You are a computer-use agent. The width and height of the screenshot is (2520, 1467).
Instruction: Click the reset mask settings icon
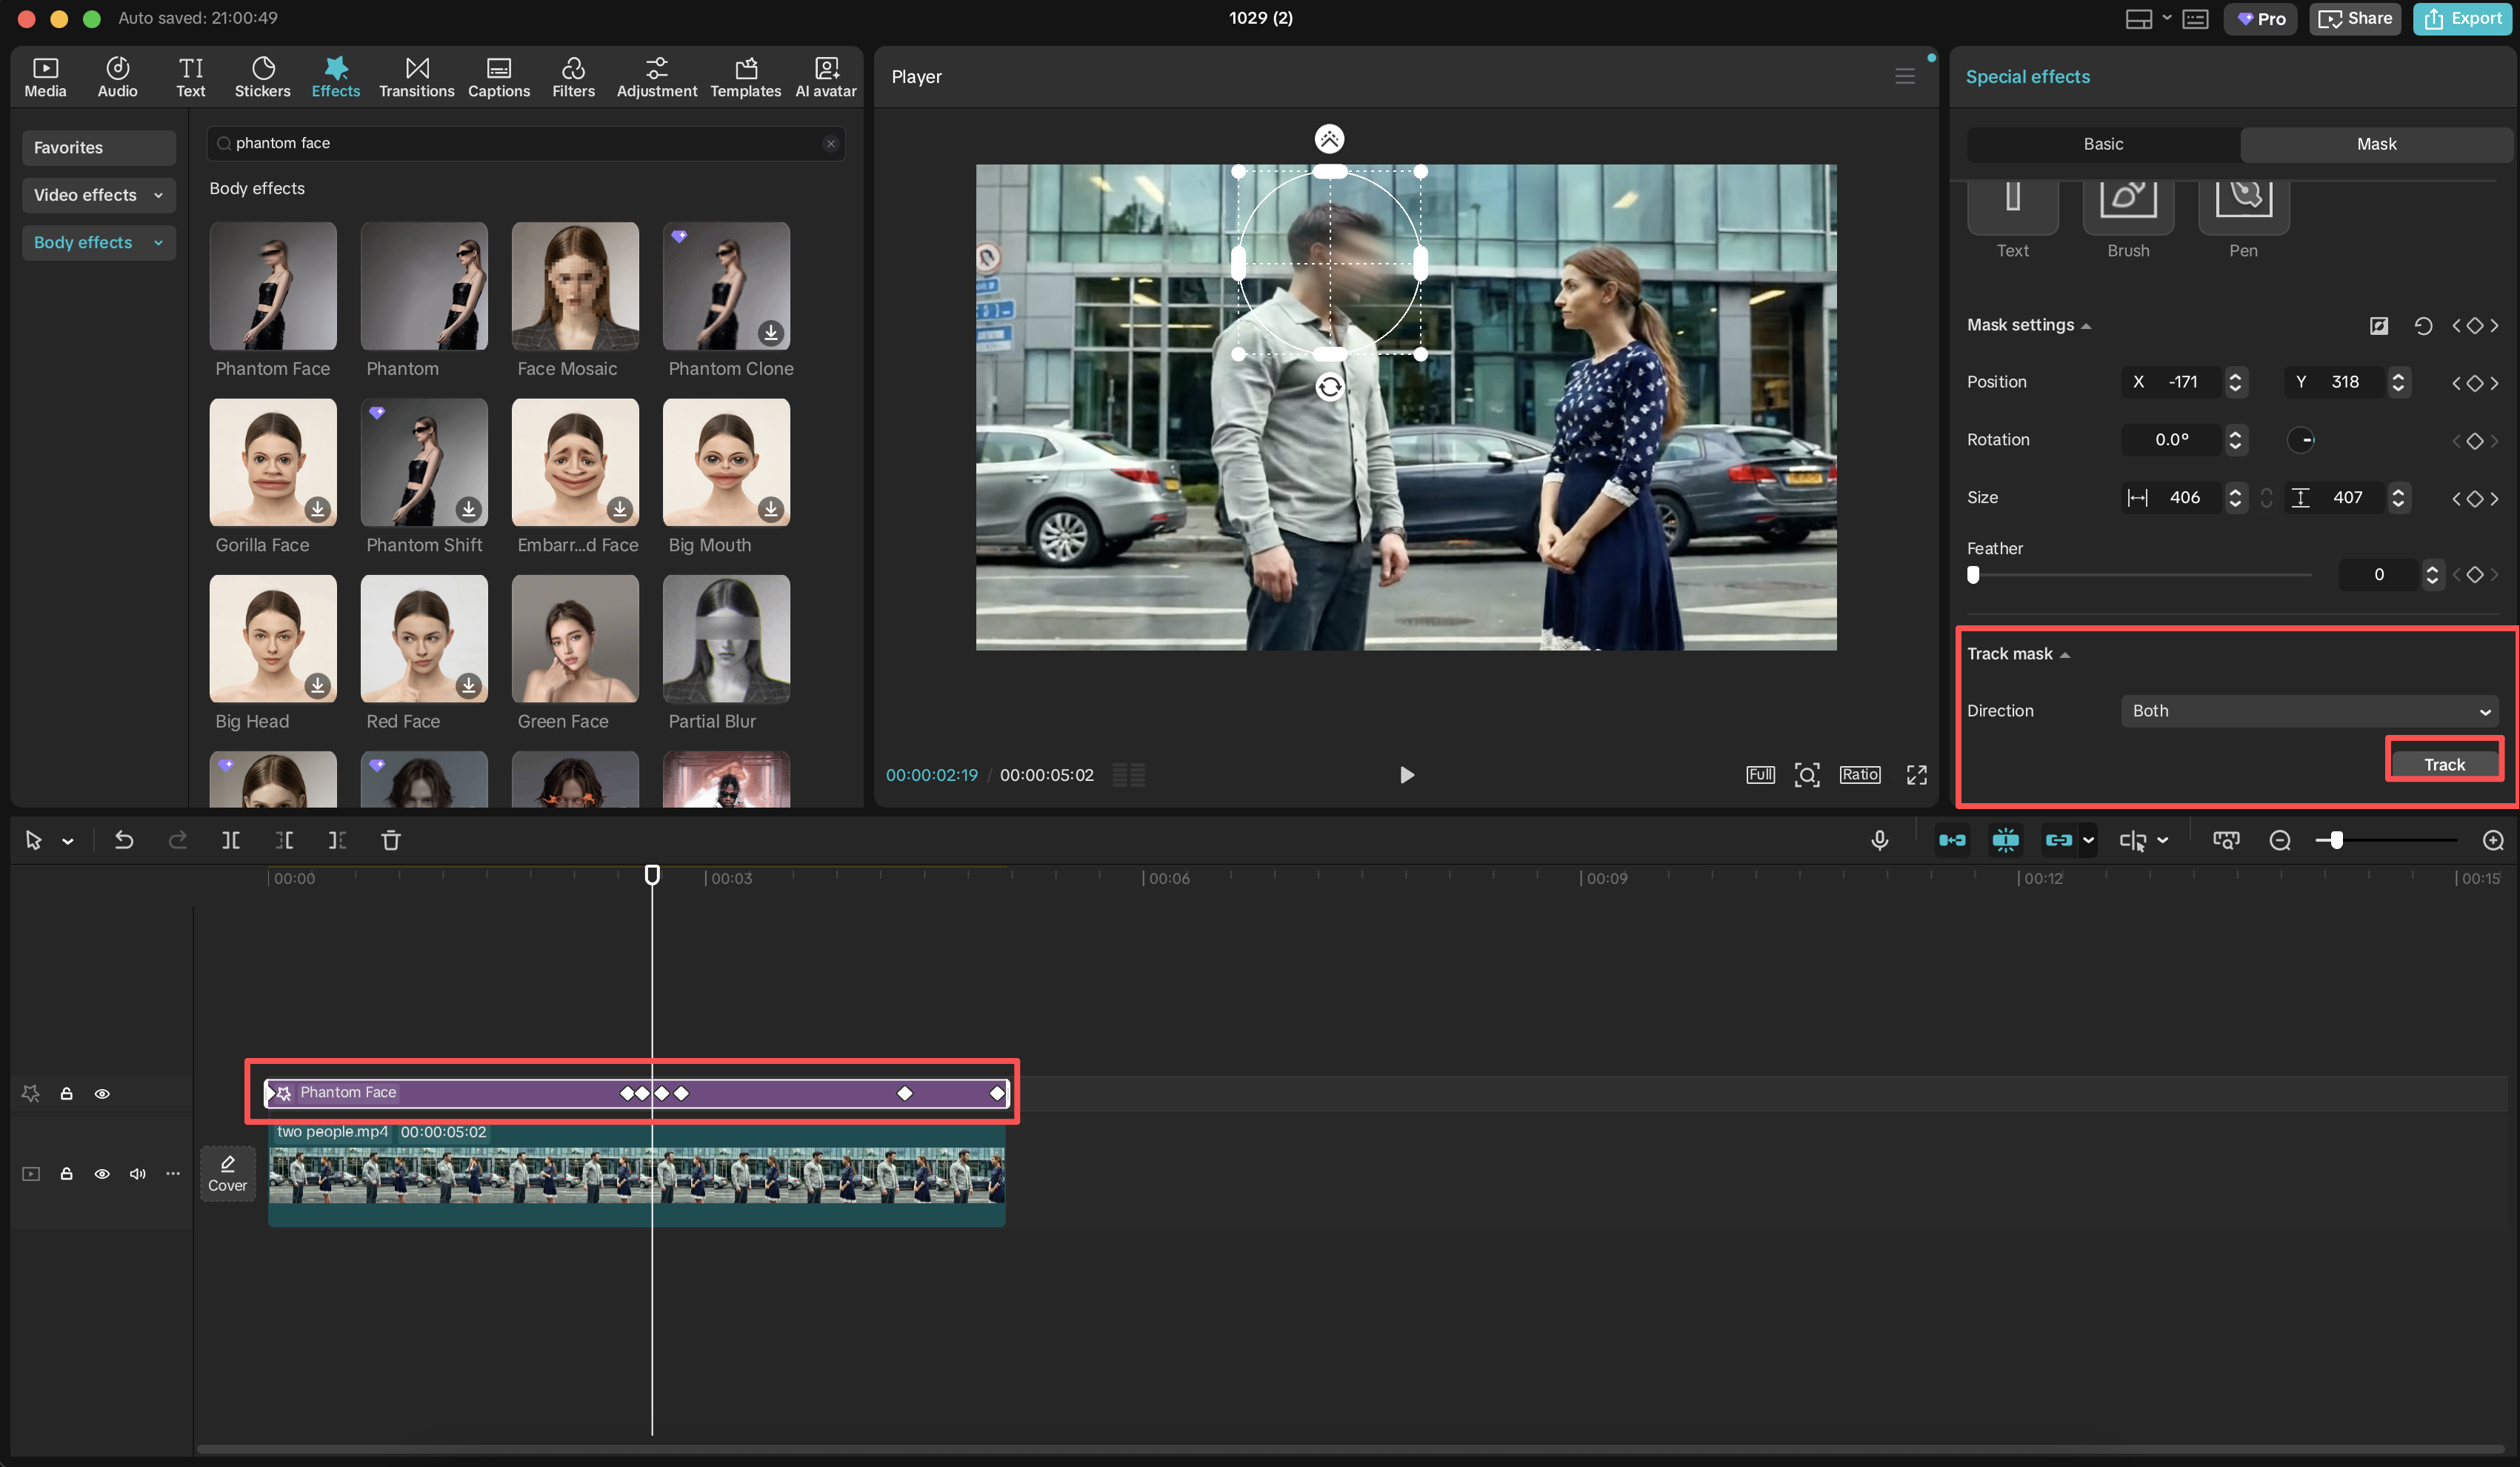pos(2422,326)
